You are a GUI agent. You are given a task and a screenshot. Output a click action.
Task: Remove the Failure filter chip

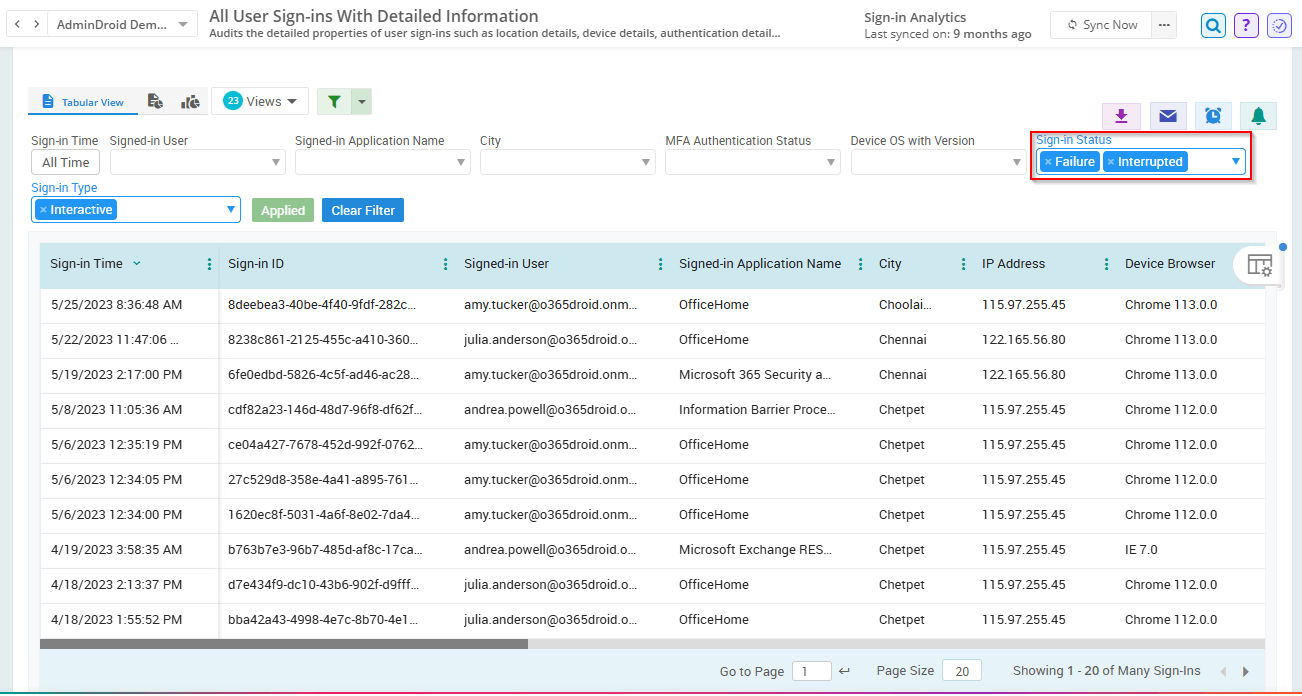point(1051,161)
